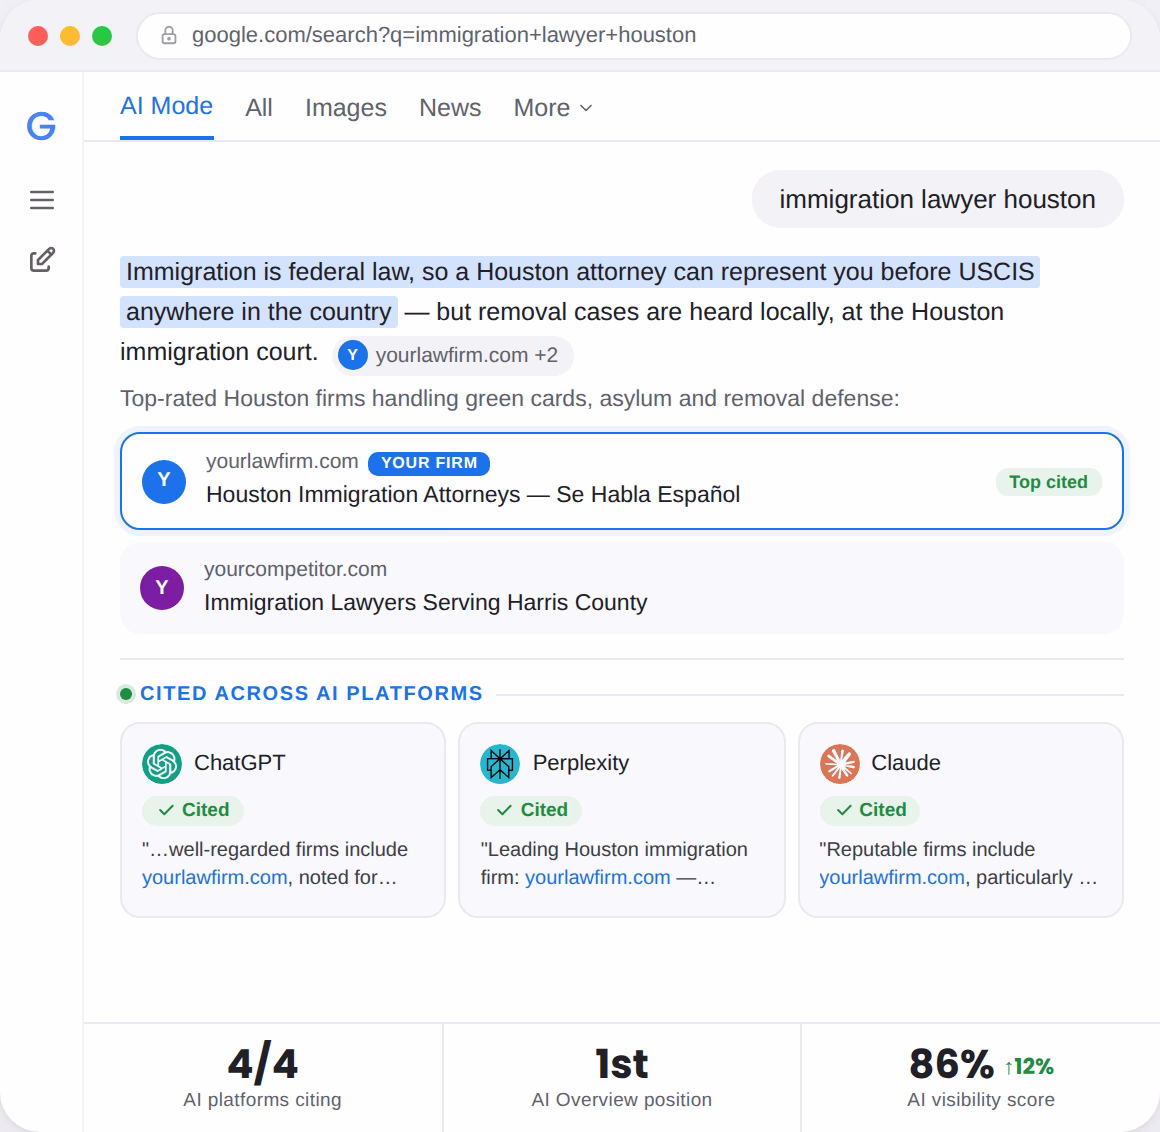Click the 'immigration lawyer houston' query bubble
1160x1132 pixels.
point(937,200)
